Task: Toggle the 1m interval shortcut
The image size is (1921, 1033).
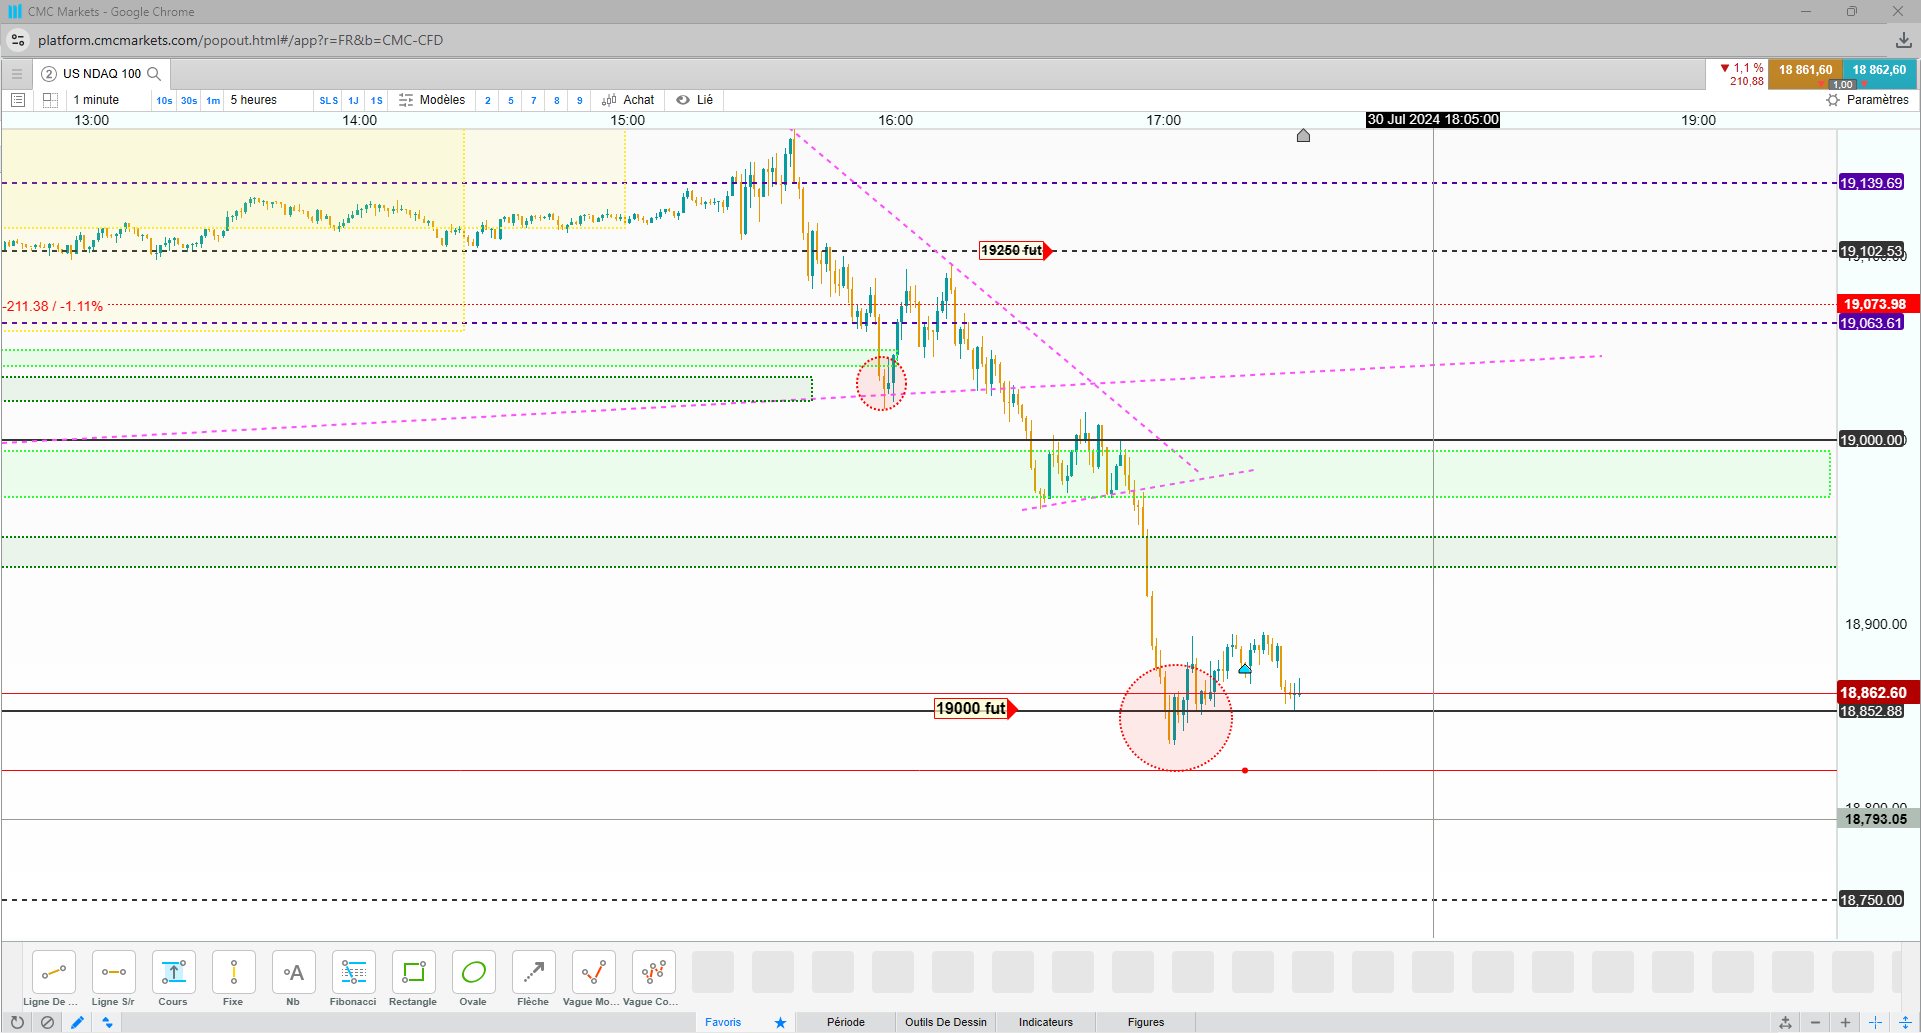Action: 213,100
